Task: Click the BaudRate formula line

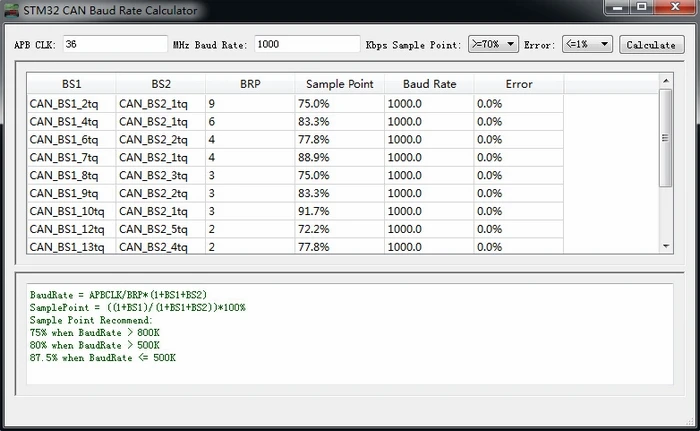Action: point(118,295)
